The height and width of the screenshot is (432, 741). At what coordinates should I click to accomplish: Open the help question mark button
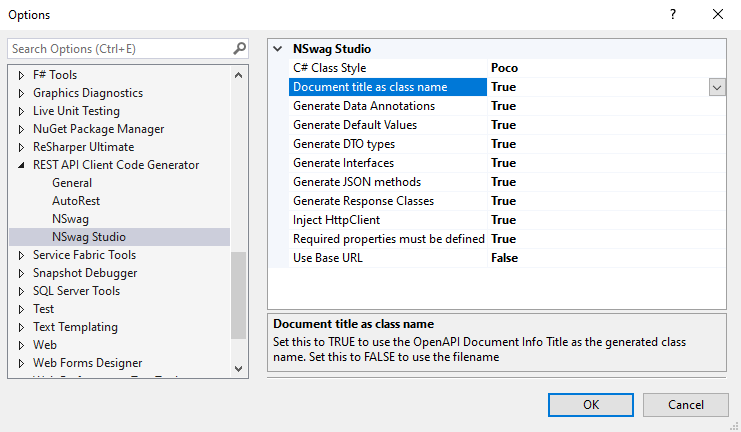[x=673, y=14]
